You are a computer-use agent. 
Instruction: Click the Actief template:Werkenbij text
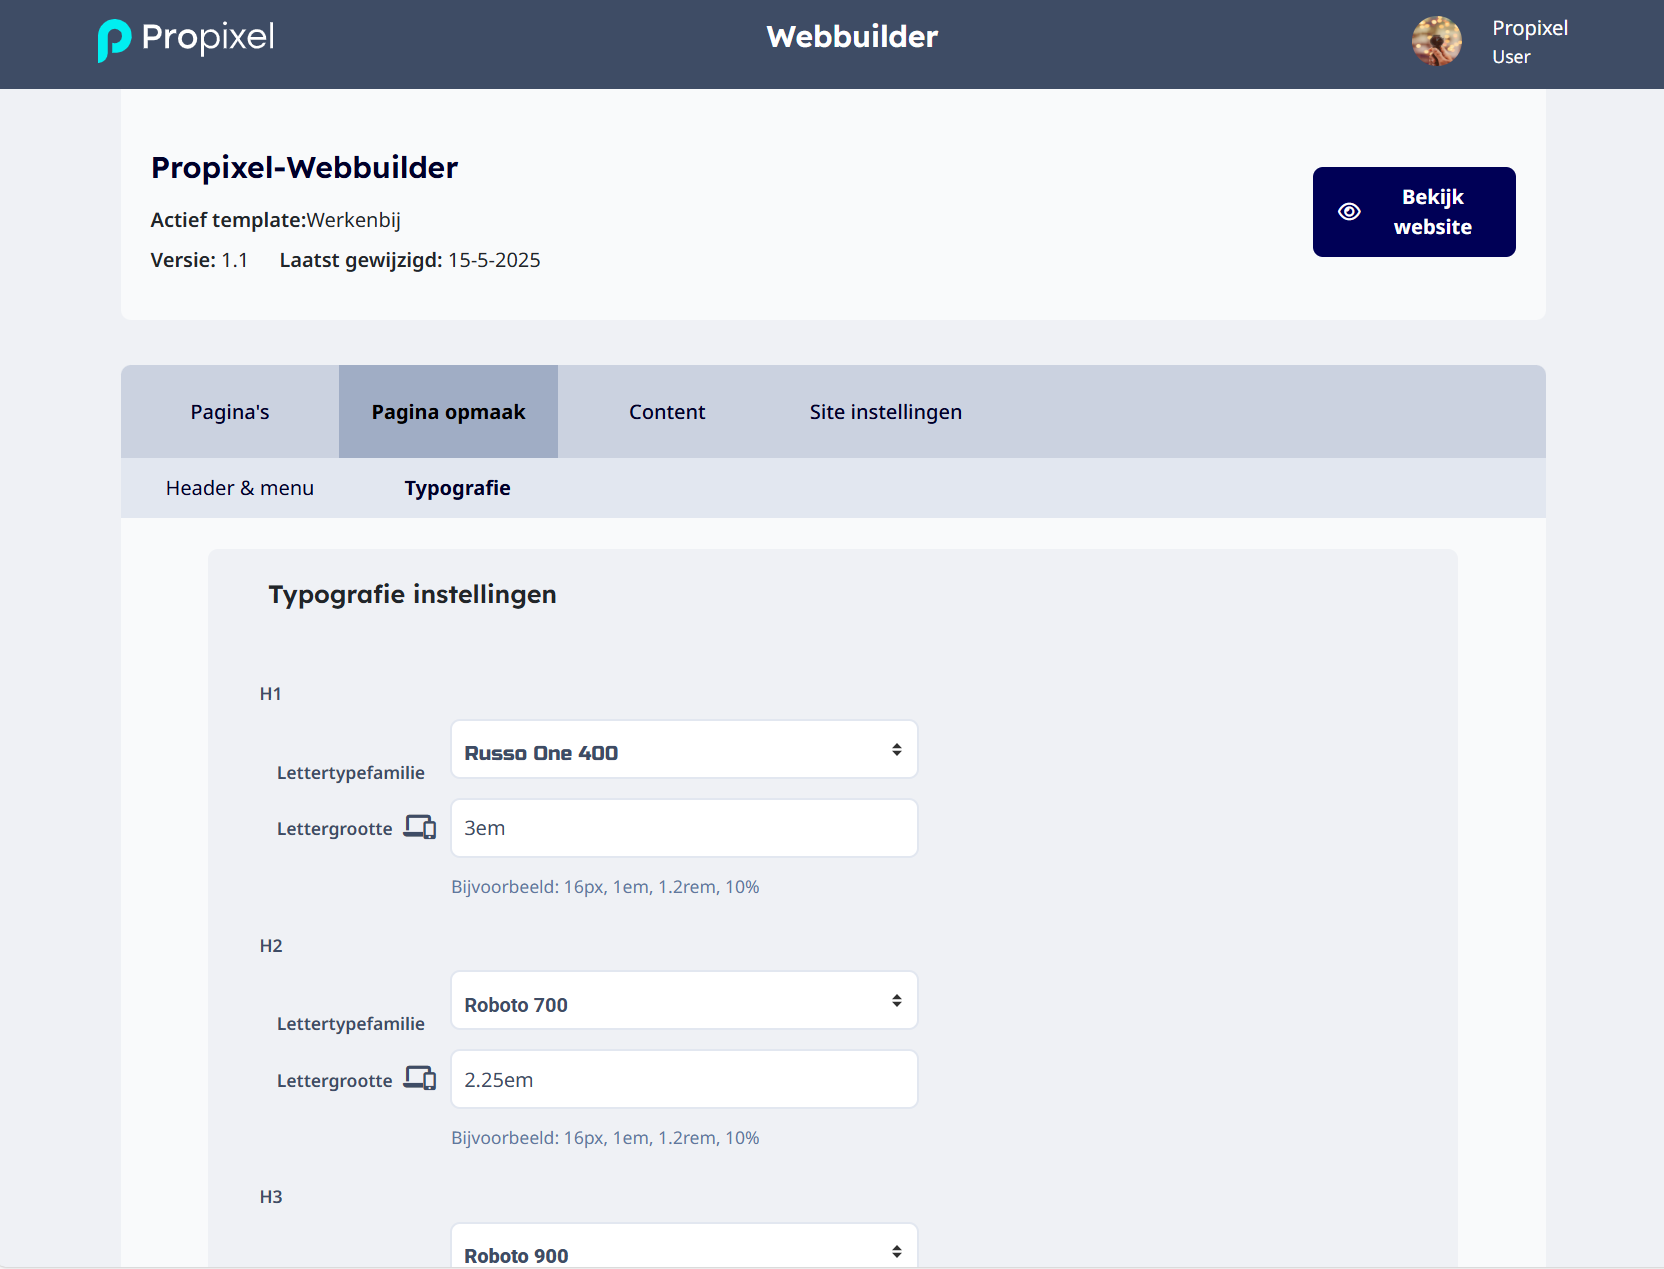[276, 220]
